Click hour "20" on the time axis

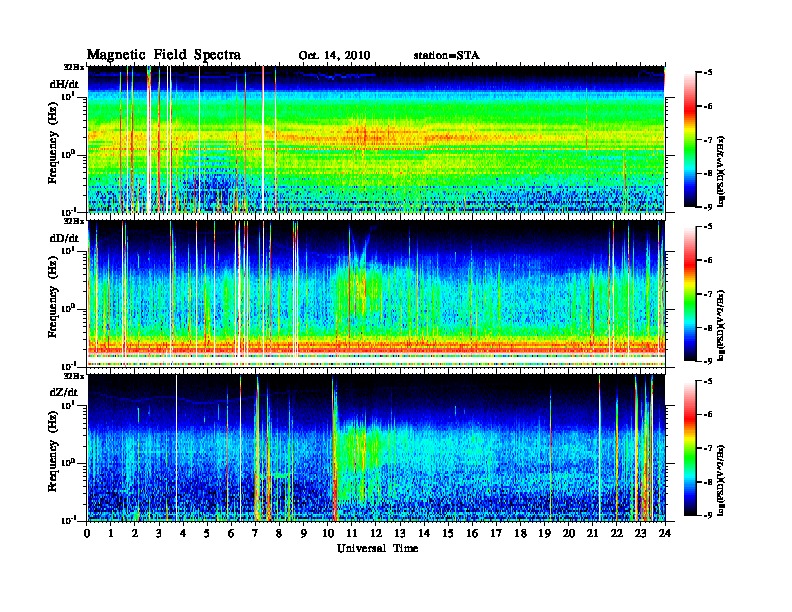[x=568, y=533]
